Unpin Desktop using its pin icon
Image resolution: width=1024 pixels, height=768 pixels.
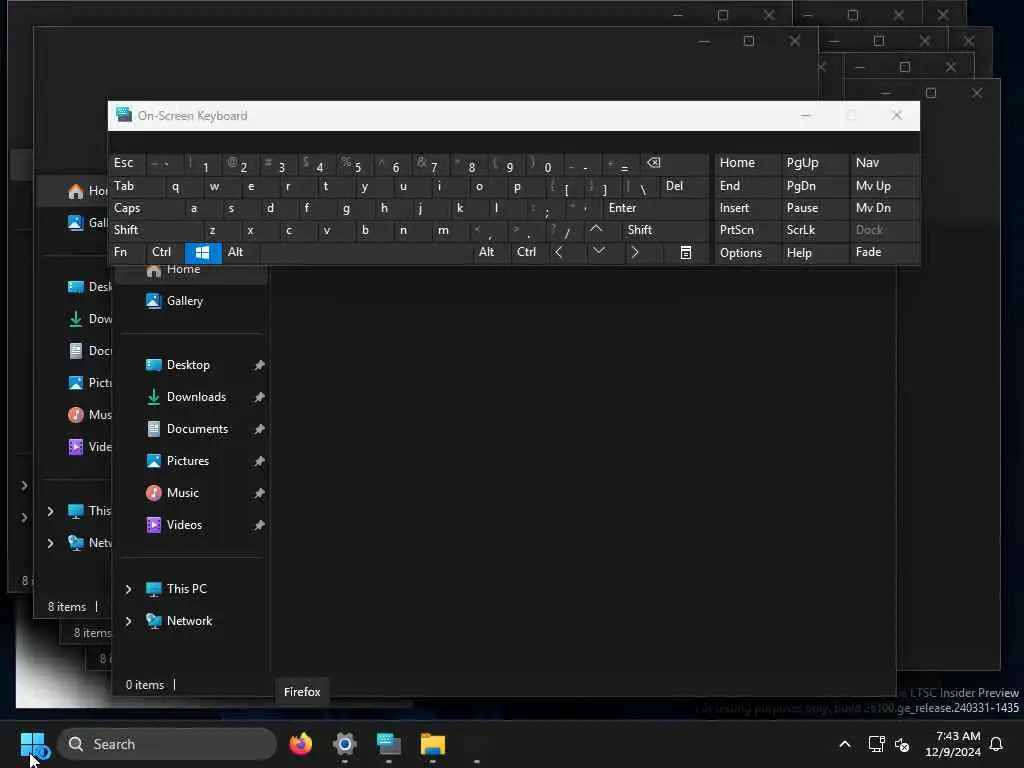point(259,365)
